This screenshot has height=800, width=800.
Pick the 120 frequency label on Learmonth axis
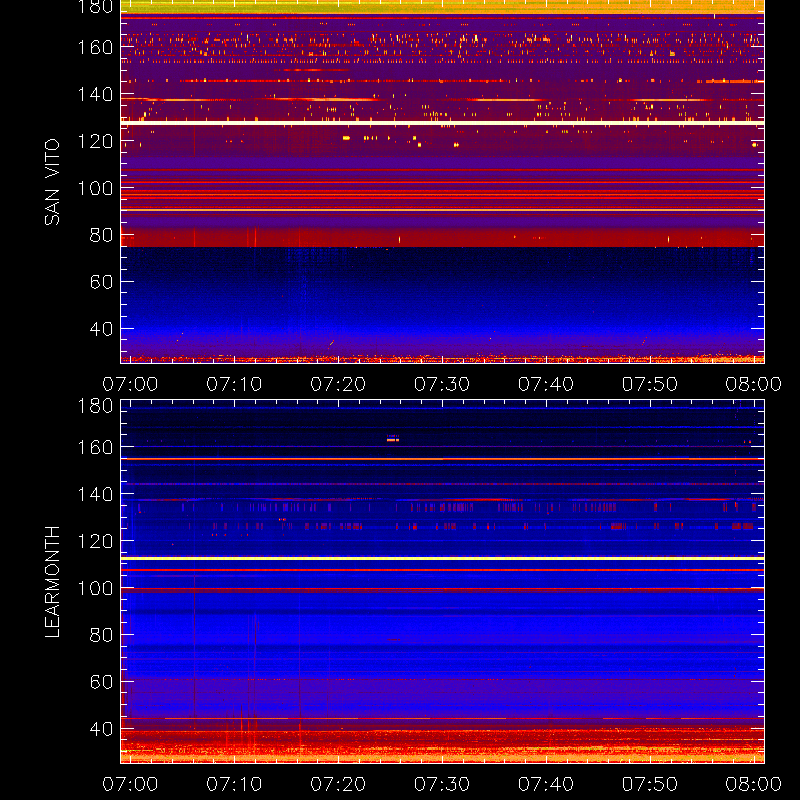95,541
